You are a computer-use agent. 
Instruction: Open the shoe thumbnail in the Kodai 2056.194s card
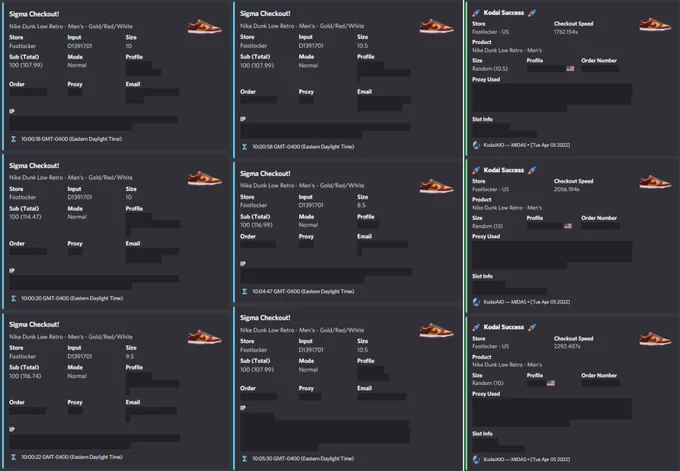tap(655, 181)
